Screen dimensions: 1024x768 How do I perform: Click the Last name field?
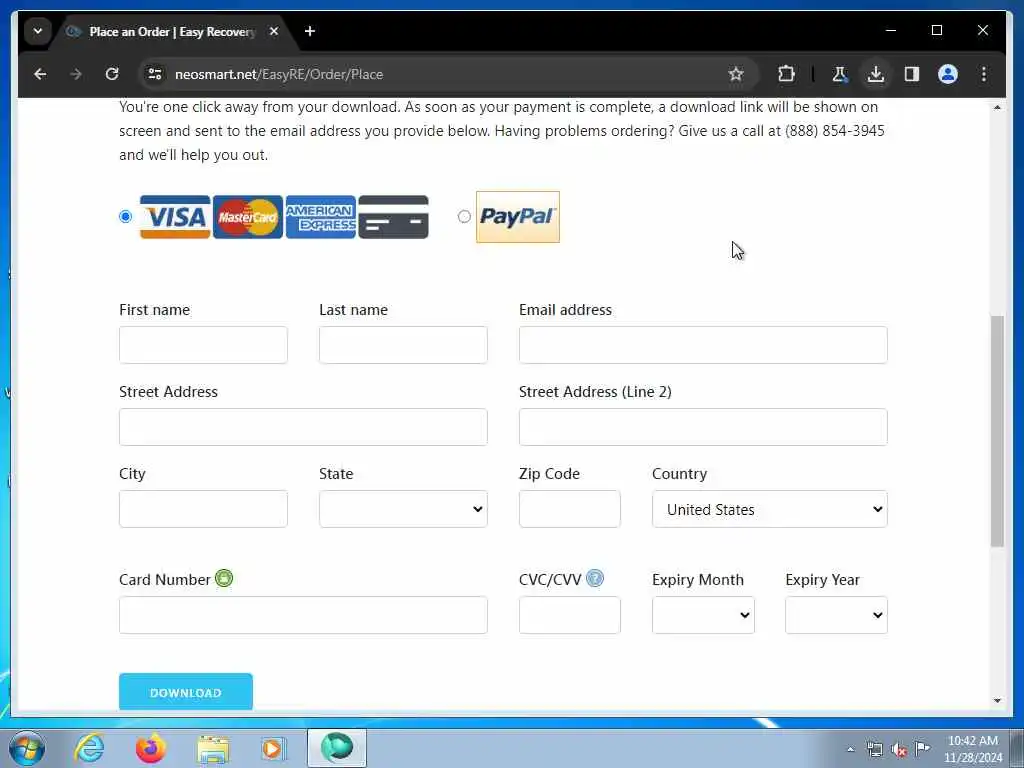pos(403,345)
